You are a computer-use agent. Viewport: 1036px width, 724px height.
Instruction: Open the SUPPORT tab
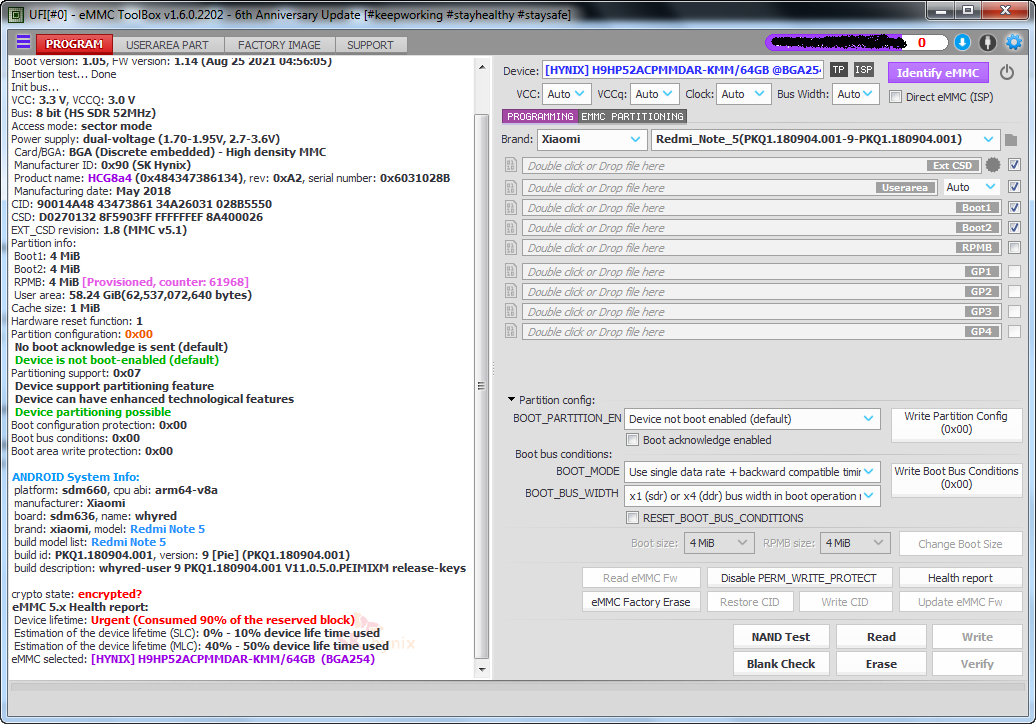coord(370,45)
